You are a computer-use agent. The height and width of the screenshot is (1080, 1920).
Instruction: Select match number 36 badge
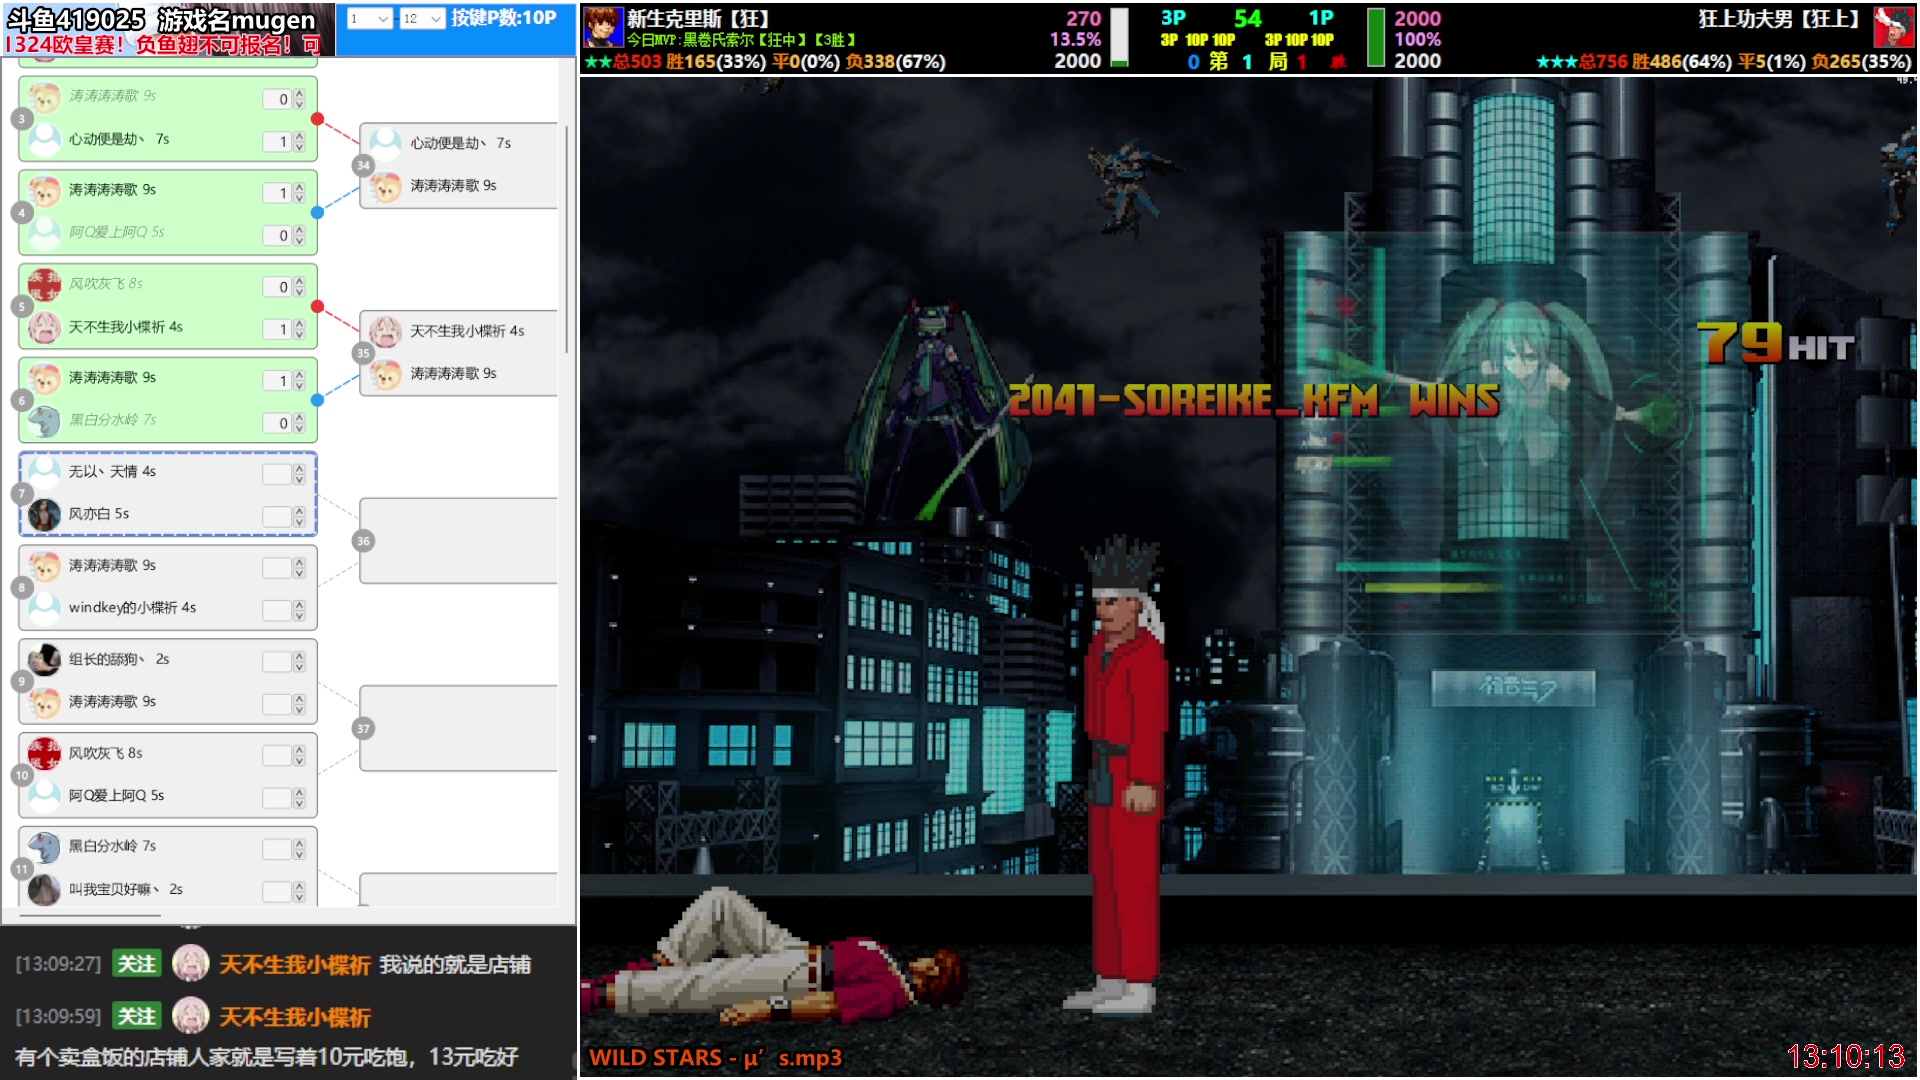[363, 541]
